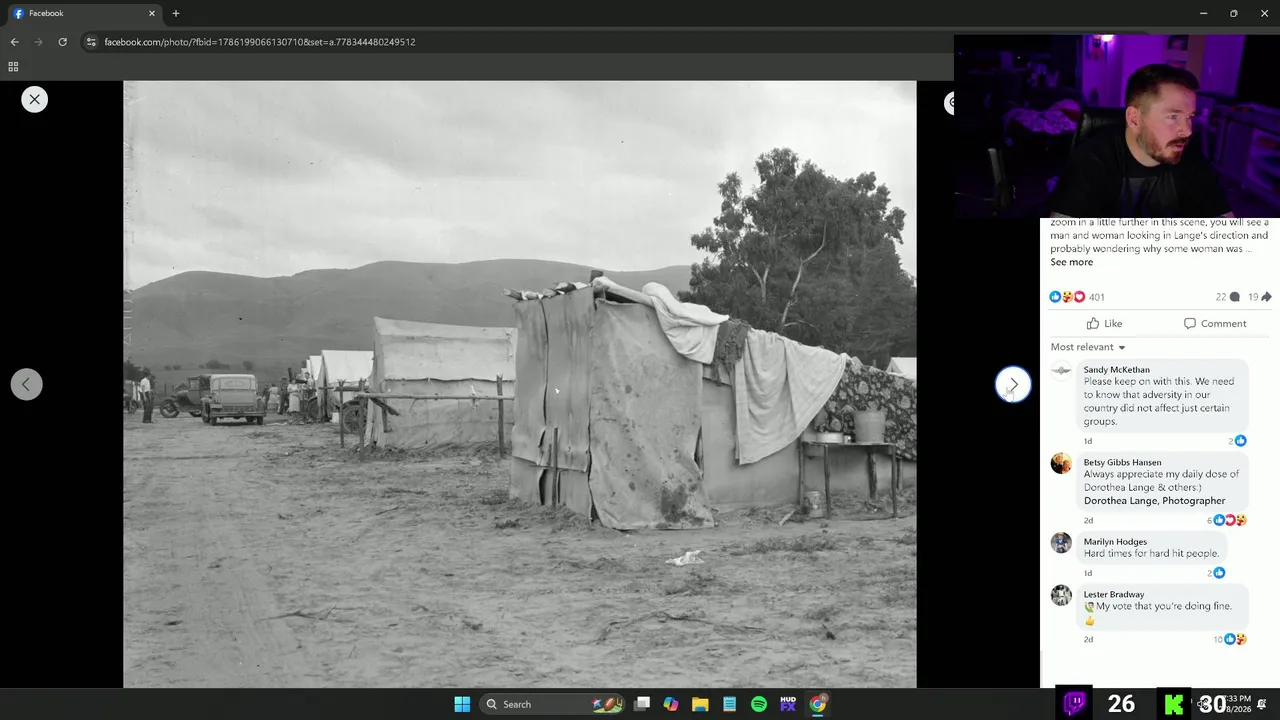The image size is (1280, 720).
Task: Reload the page with the refresh icon
Action: 62,42
